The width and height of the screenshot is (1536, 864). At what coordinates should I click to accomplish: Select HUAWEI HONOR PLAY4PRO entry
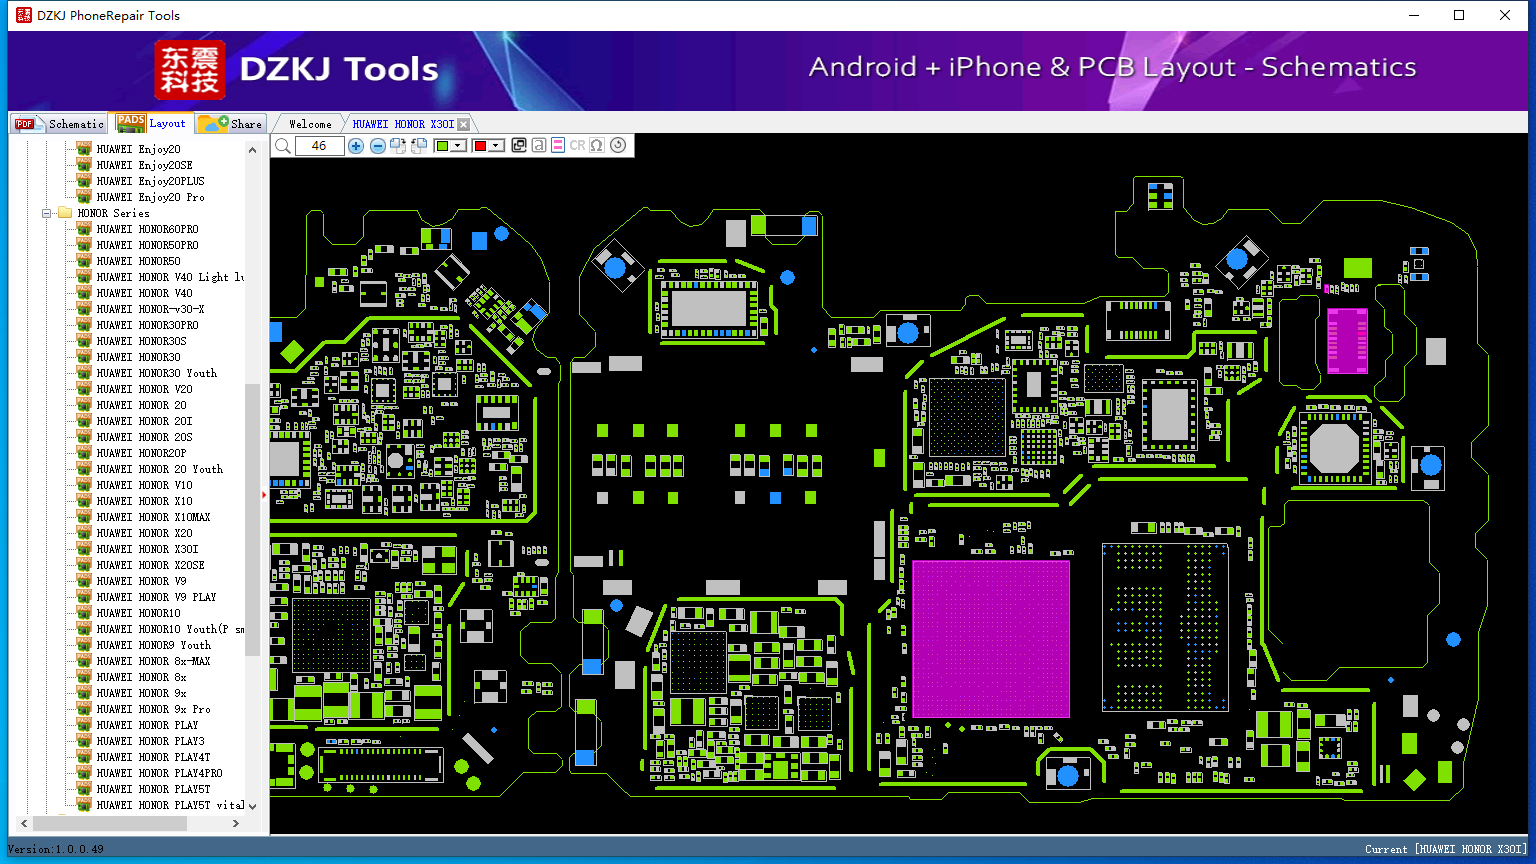(x=159, y=773)
